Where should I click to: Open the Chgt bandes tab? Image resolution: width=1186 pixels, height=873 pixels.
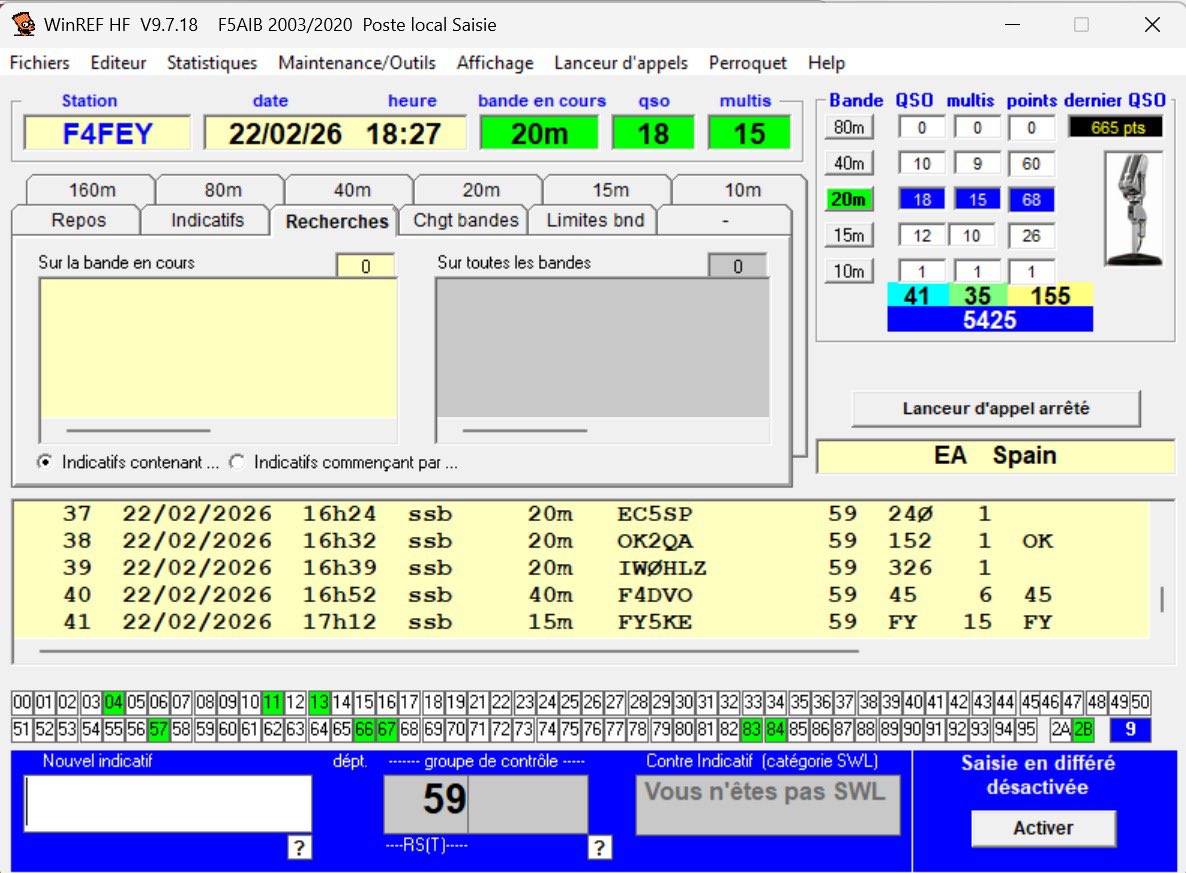[465, 220]
